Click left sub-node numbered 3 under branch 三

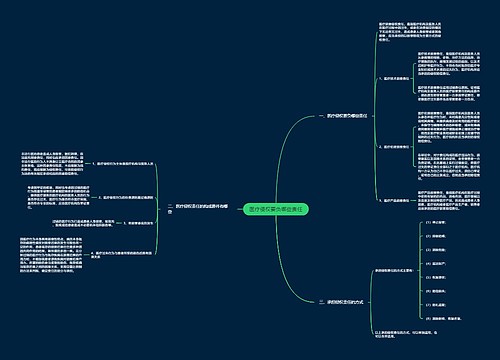pyautogui.click(x=138, y=223)
